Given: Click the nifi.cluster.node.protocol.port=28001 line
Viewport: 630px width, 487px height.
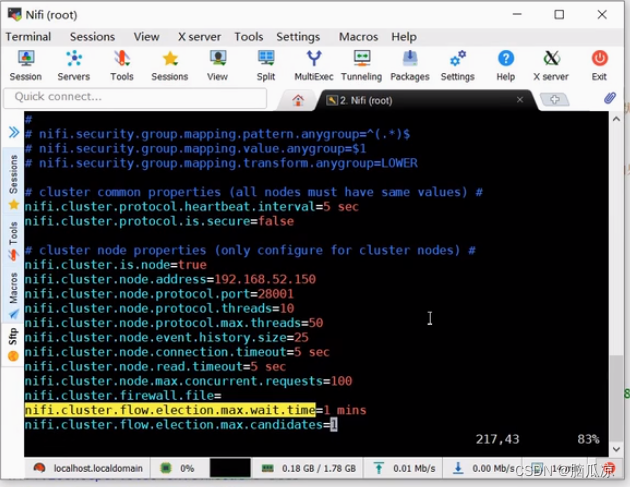Looking at the screenshot, I should (x=159, y=294).
